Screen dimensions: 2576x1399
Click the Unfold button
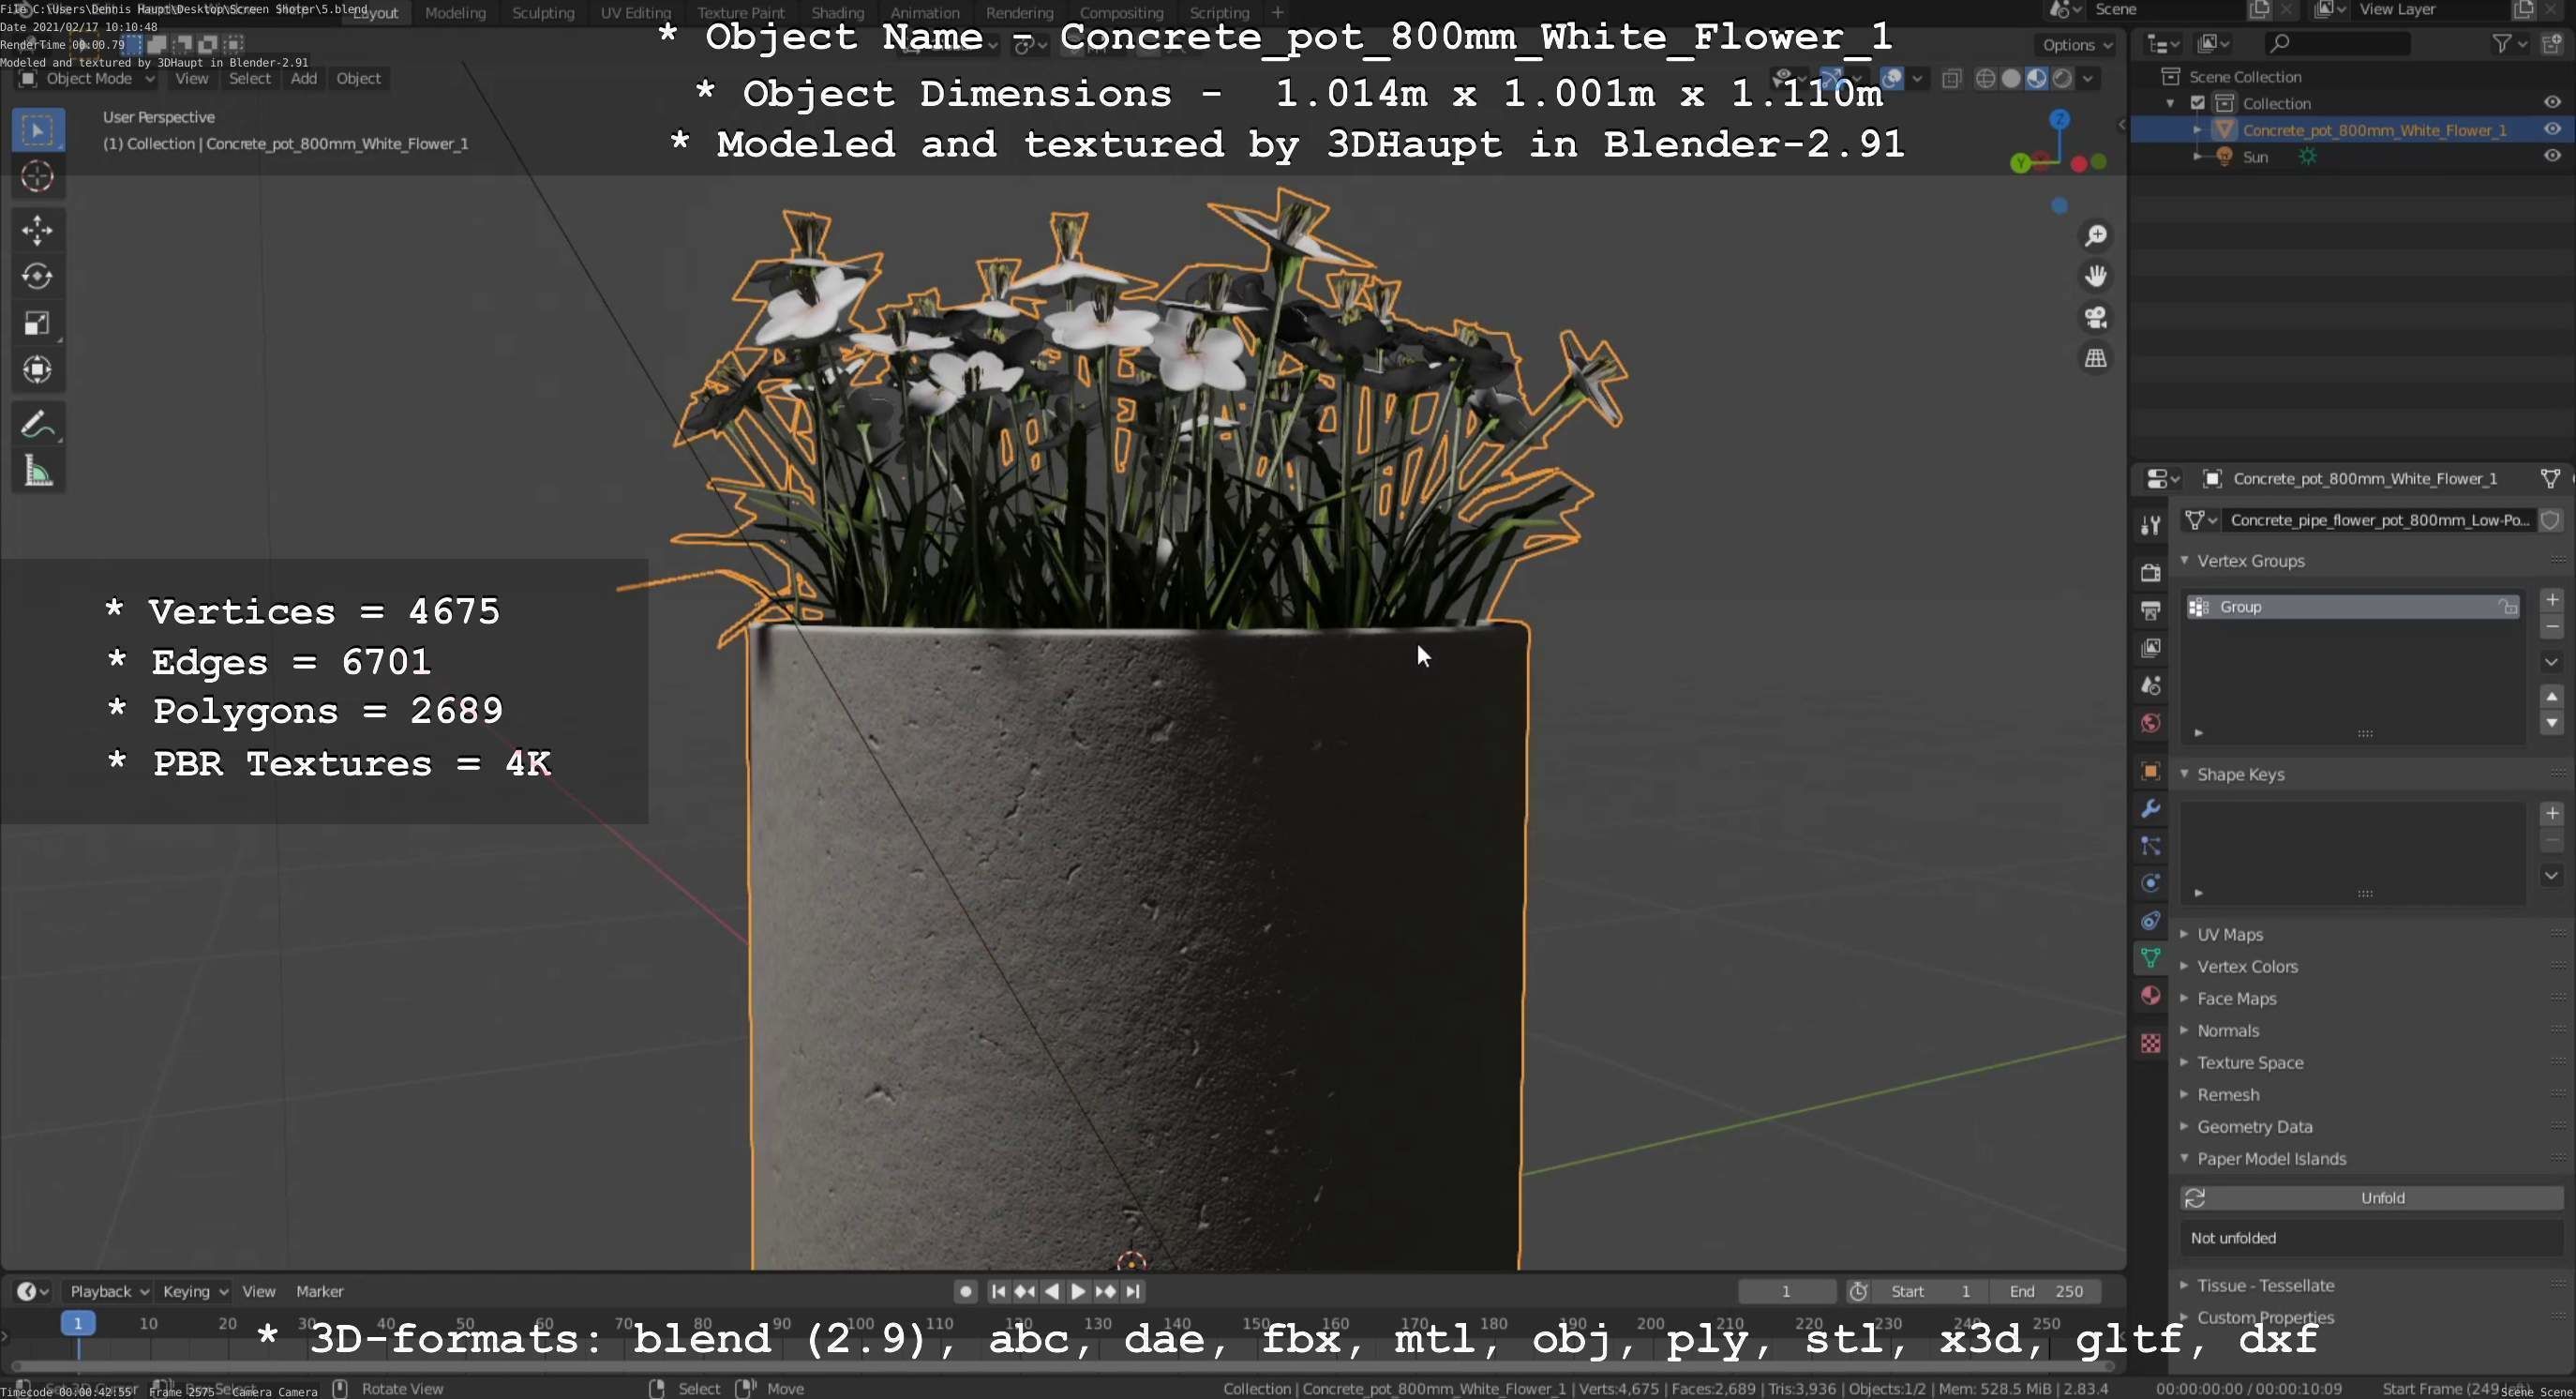[2371, 1198]
